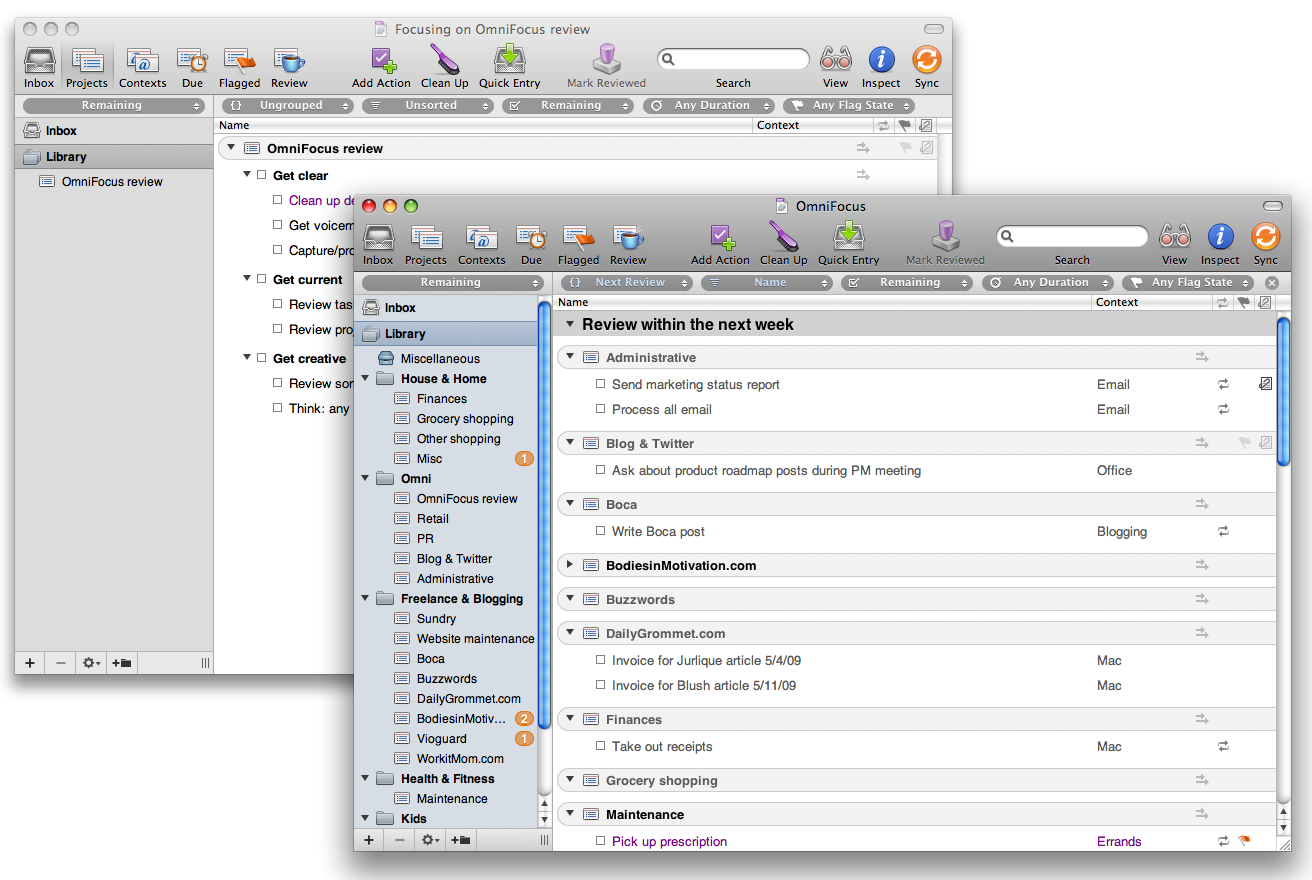The image size is (1312, 880).
Task: Sync database from front window toolbar
Action: [x=1266, y=243]
